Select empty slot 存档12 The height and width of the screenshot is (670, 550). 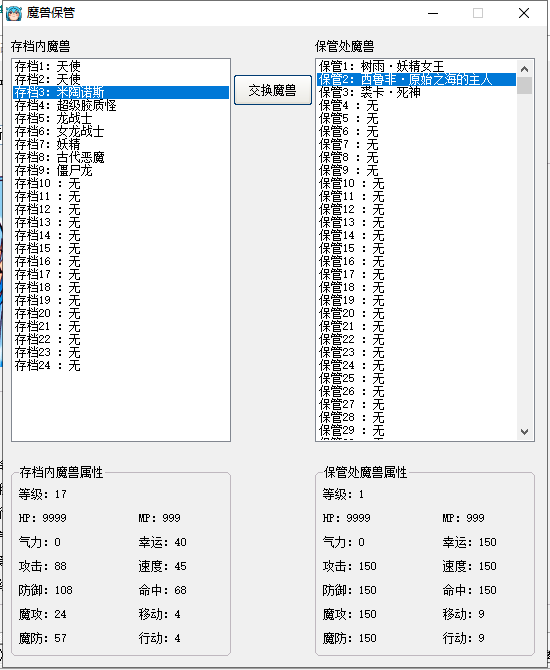pyautogui.click(x=121, y=210)
